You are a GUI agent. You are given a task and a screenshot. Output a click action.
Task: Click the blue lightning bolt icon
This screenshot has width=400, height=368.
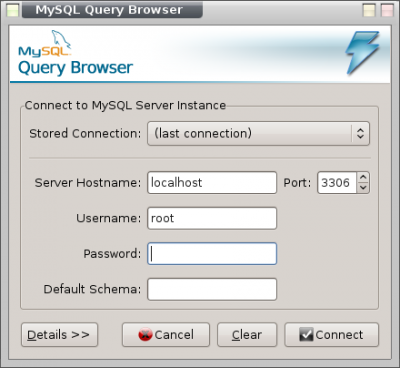362,52
